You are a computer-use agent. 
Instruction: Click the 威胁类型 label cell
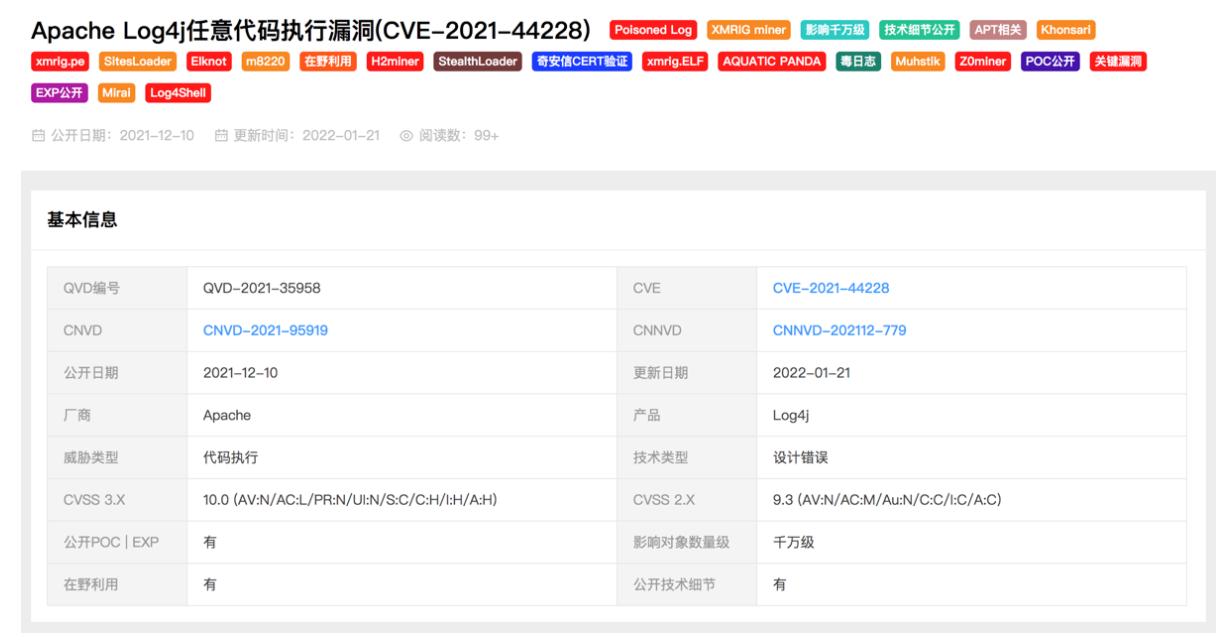pyautogui.click(x=117, y=458)
